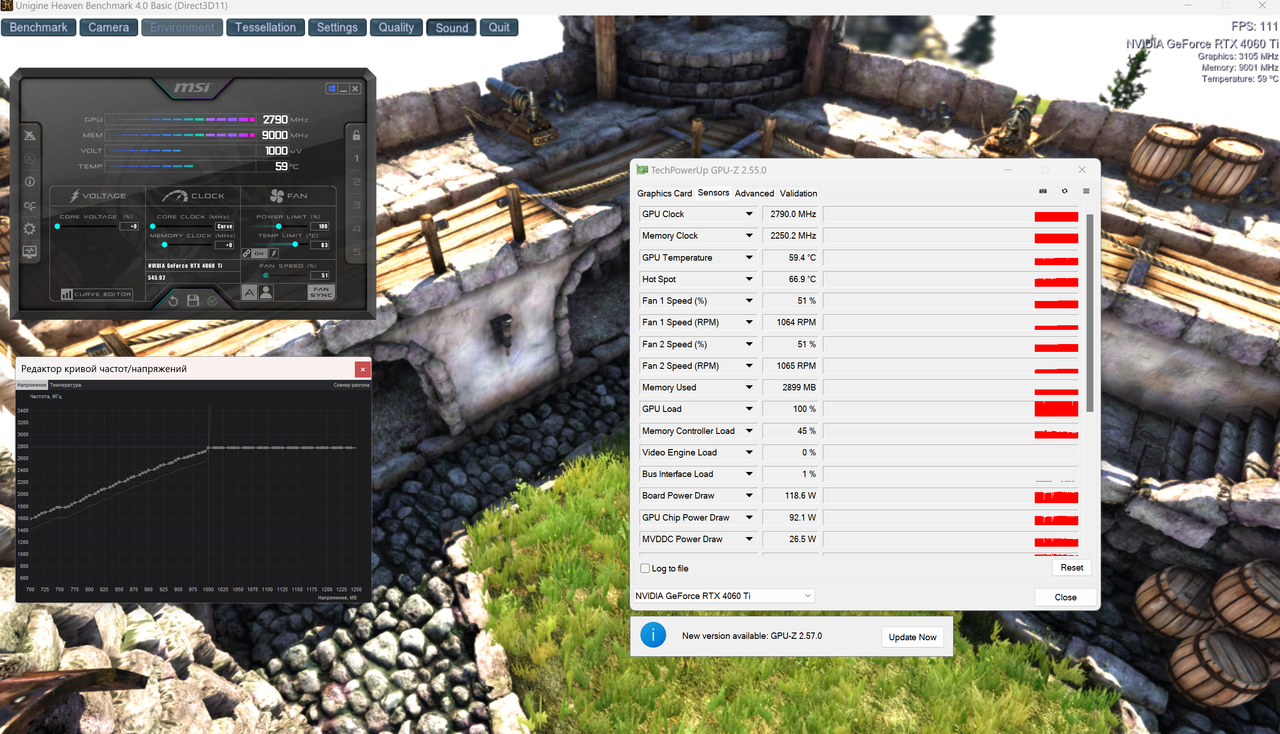Switch to GPU-Z Validation tab
The image size is (1280, 734).
tap(798, 193)
